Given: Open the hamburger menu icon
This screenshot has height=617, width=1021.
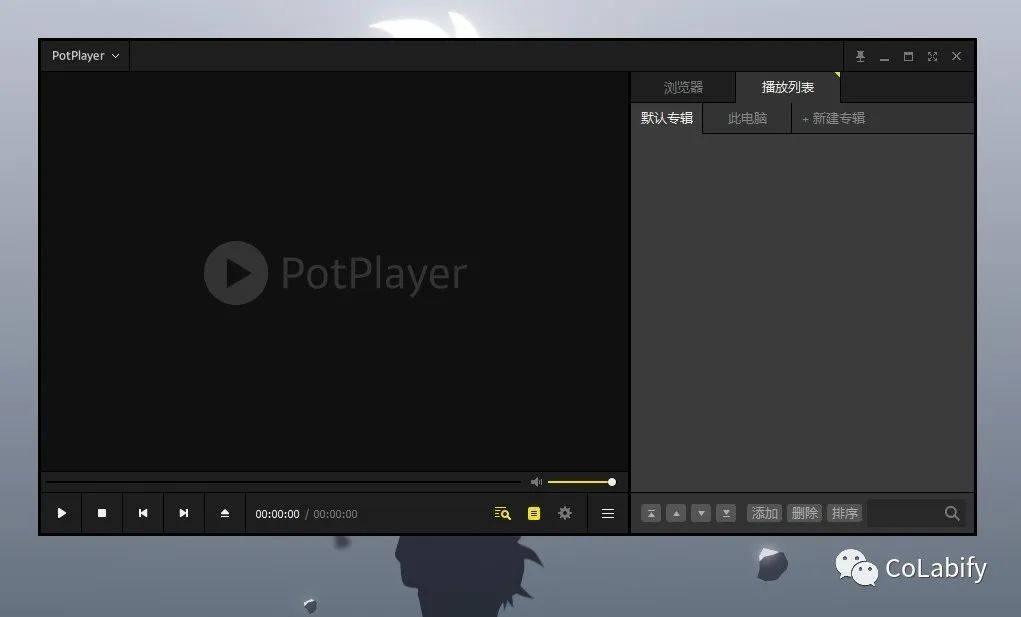Looking at the screenshot, I should pyautogui.click(x=607, y=512).
